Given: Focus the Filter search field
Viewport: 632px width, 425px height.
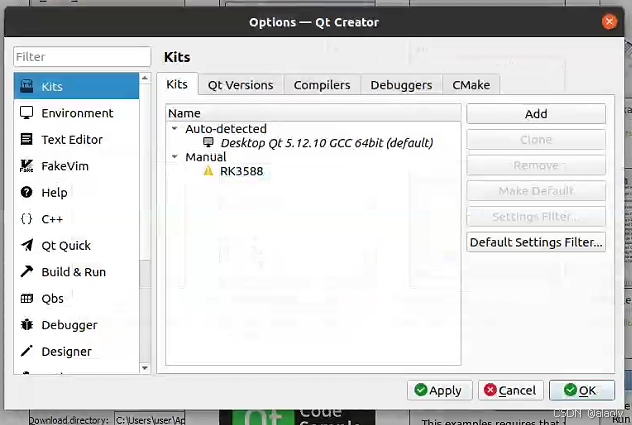Looking at the screenshot, I should [x=82, y=56].
